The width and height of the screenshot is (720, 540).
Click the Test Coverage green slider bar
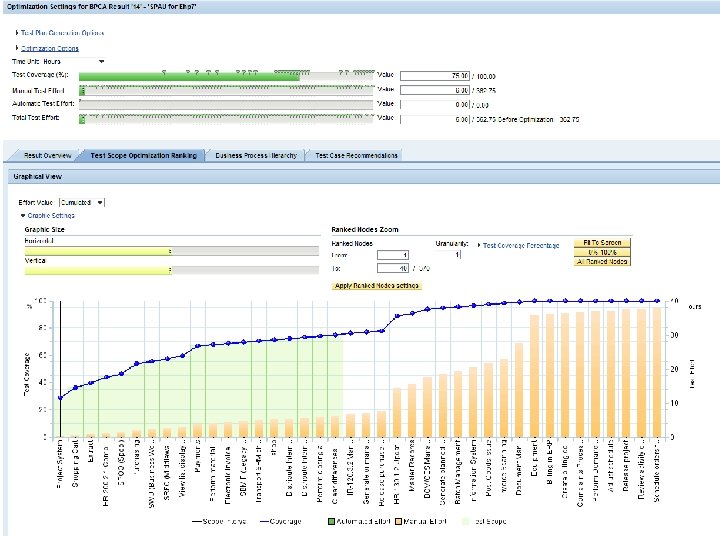pos(189,77)
